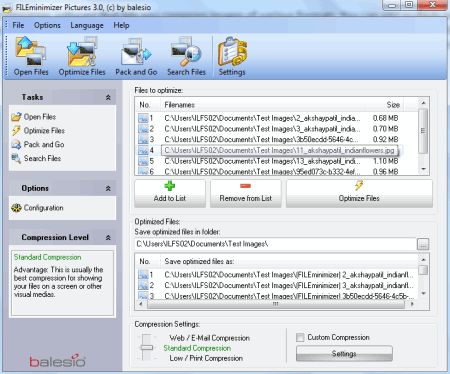Open the Options menu

[x=47, y=25]
